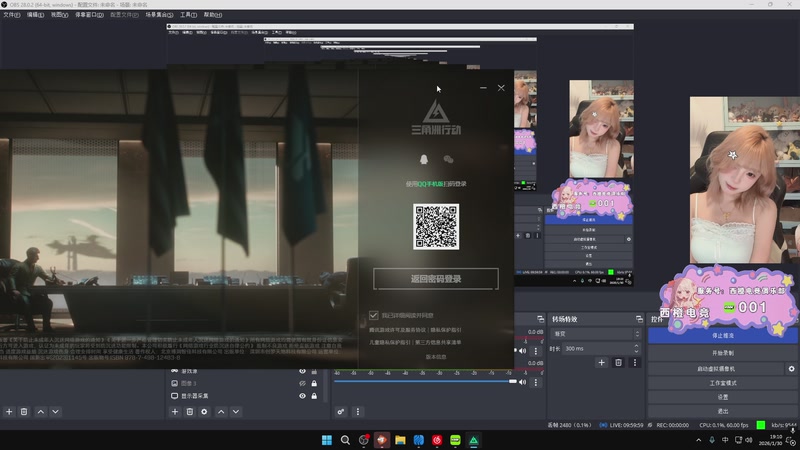Add a transition with the 转场特效 plus icon
Viewport: 800px width, 450px height.
[x=602, y=363]
